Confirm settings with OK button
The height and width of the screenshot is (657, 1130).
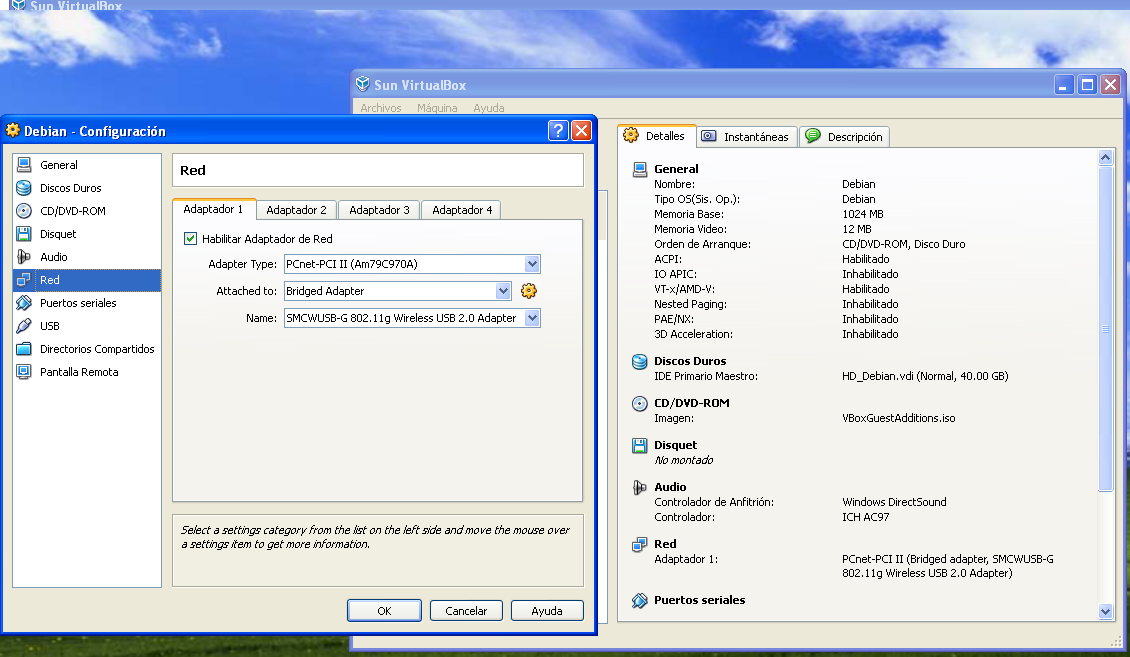(x=384, y=611)
